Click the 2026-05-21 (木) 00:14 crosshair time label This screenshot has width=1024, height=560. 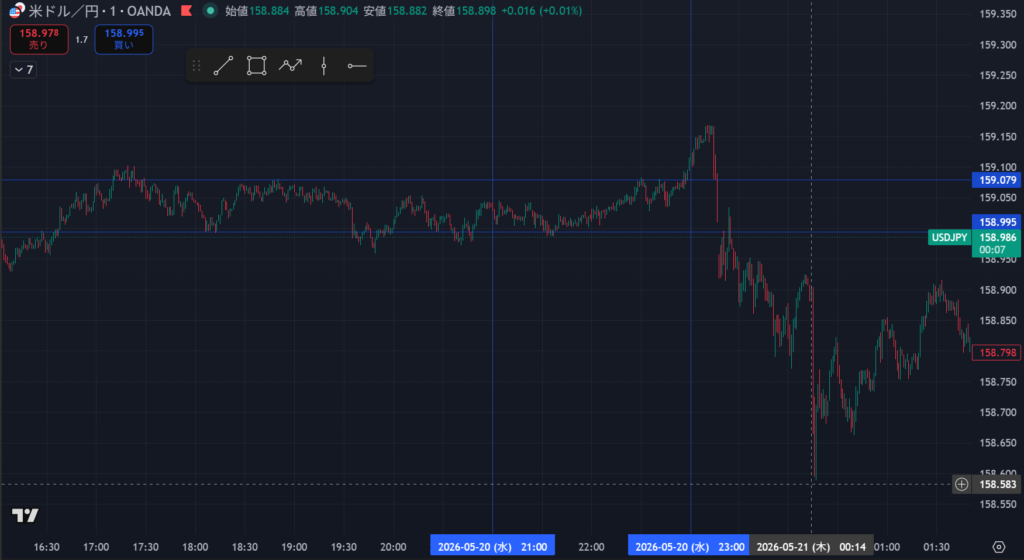pyautogui.click(x=811, y=547)
